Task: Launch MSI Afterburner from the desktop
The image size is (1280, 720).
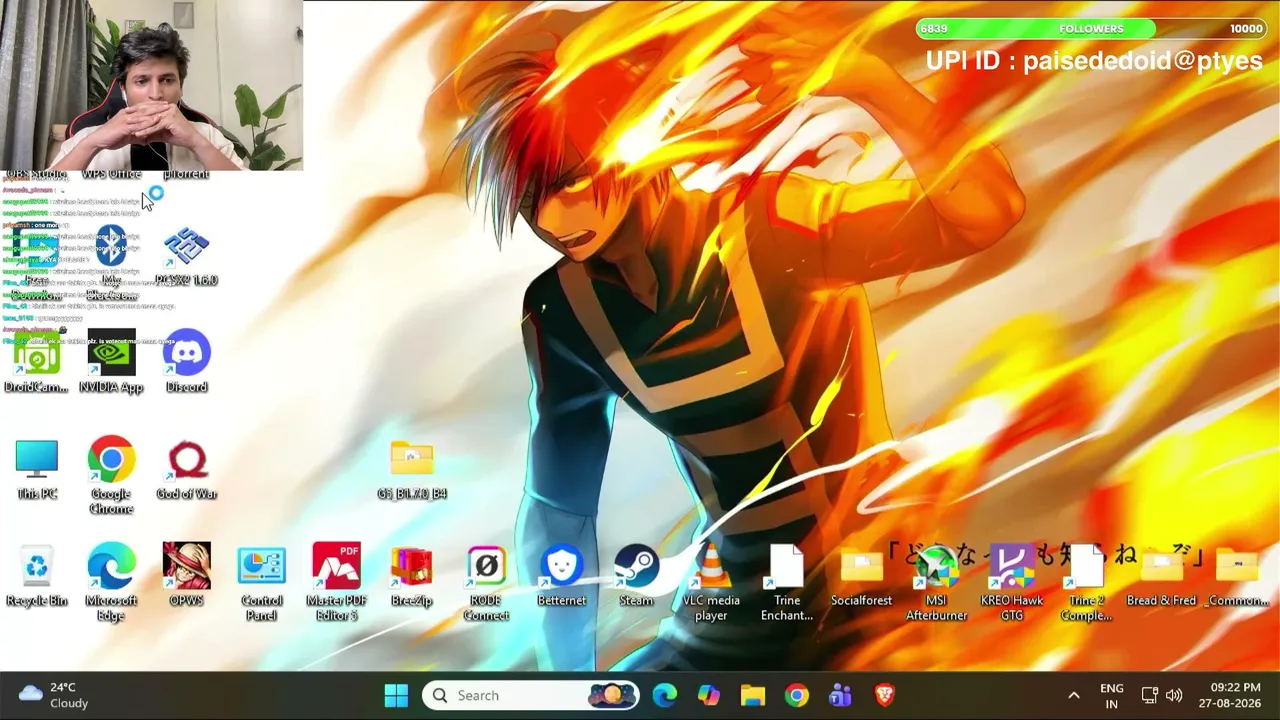Action: point(936,583)
